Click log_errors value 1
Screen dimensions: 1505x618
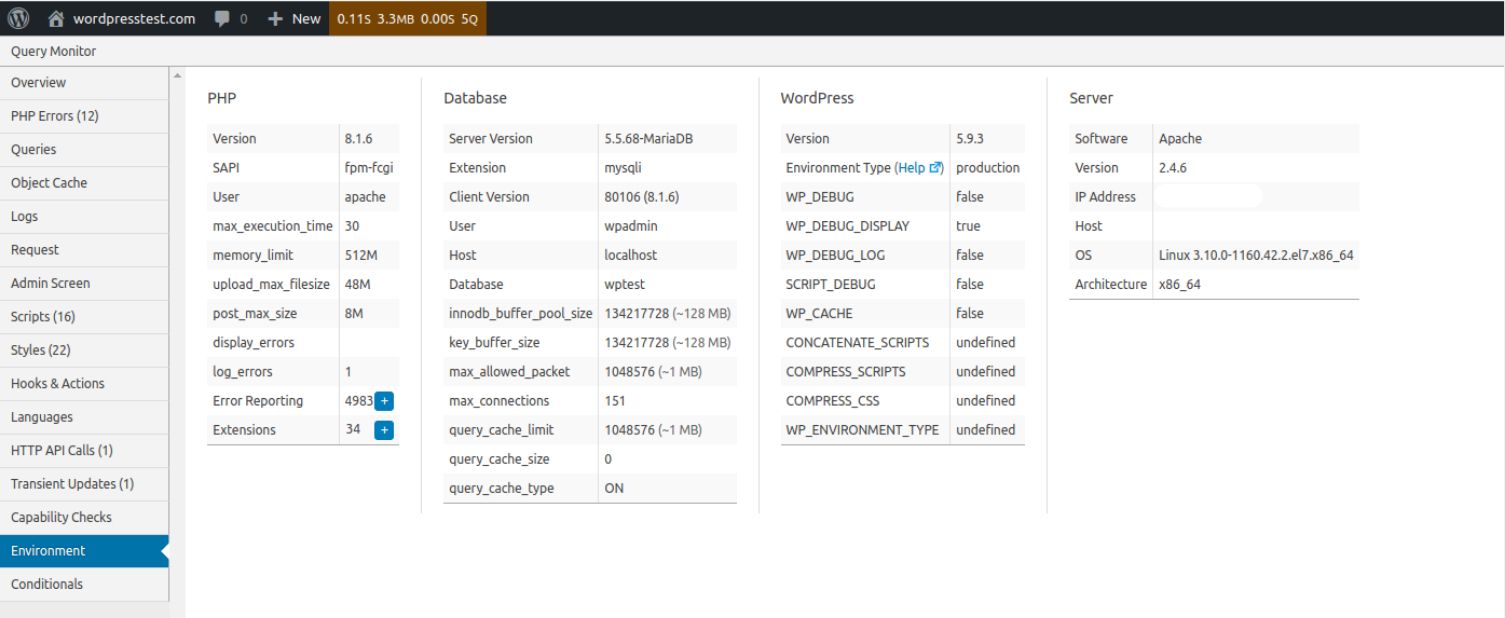point(348,372)
